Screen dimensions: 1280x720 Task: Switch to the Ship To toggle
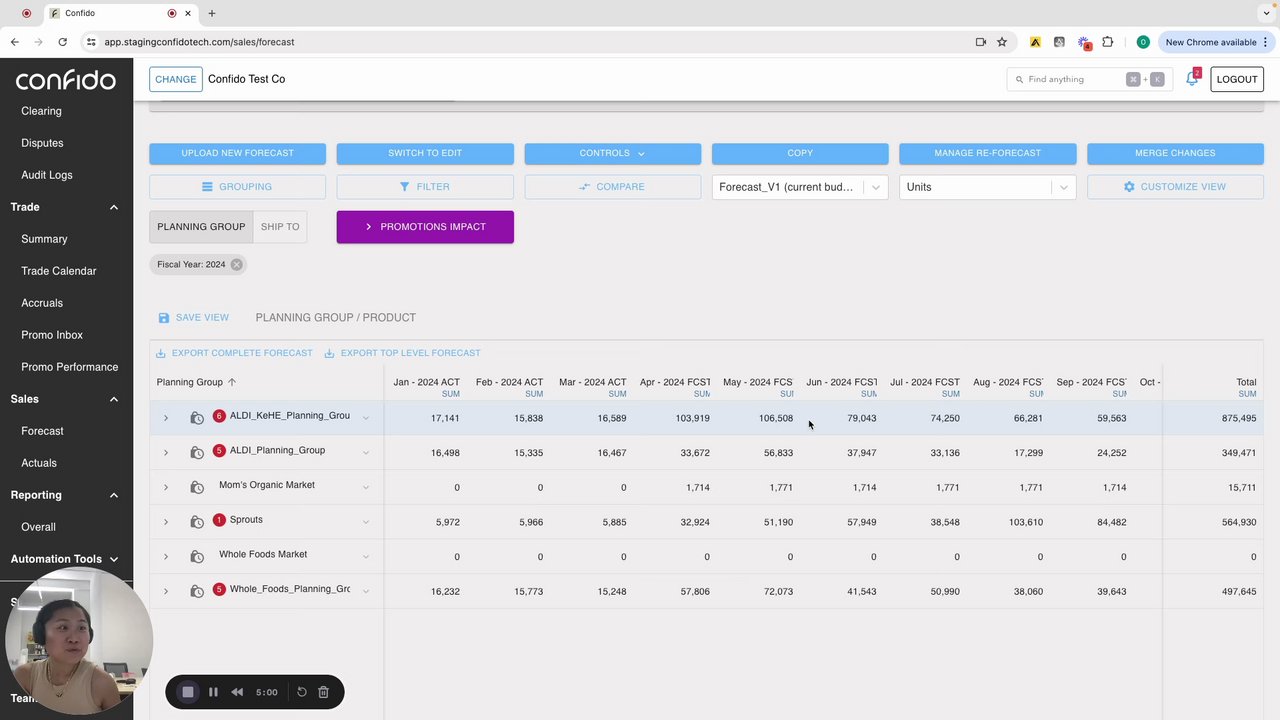coord(280,227)
